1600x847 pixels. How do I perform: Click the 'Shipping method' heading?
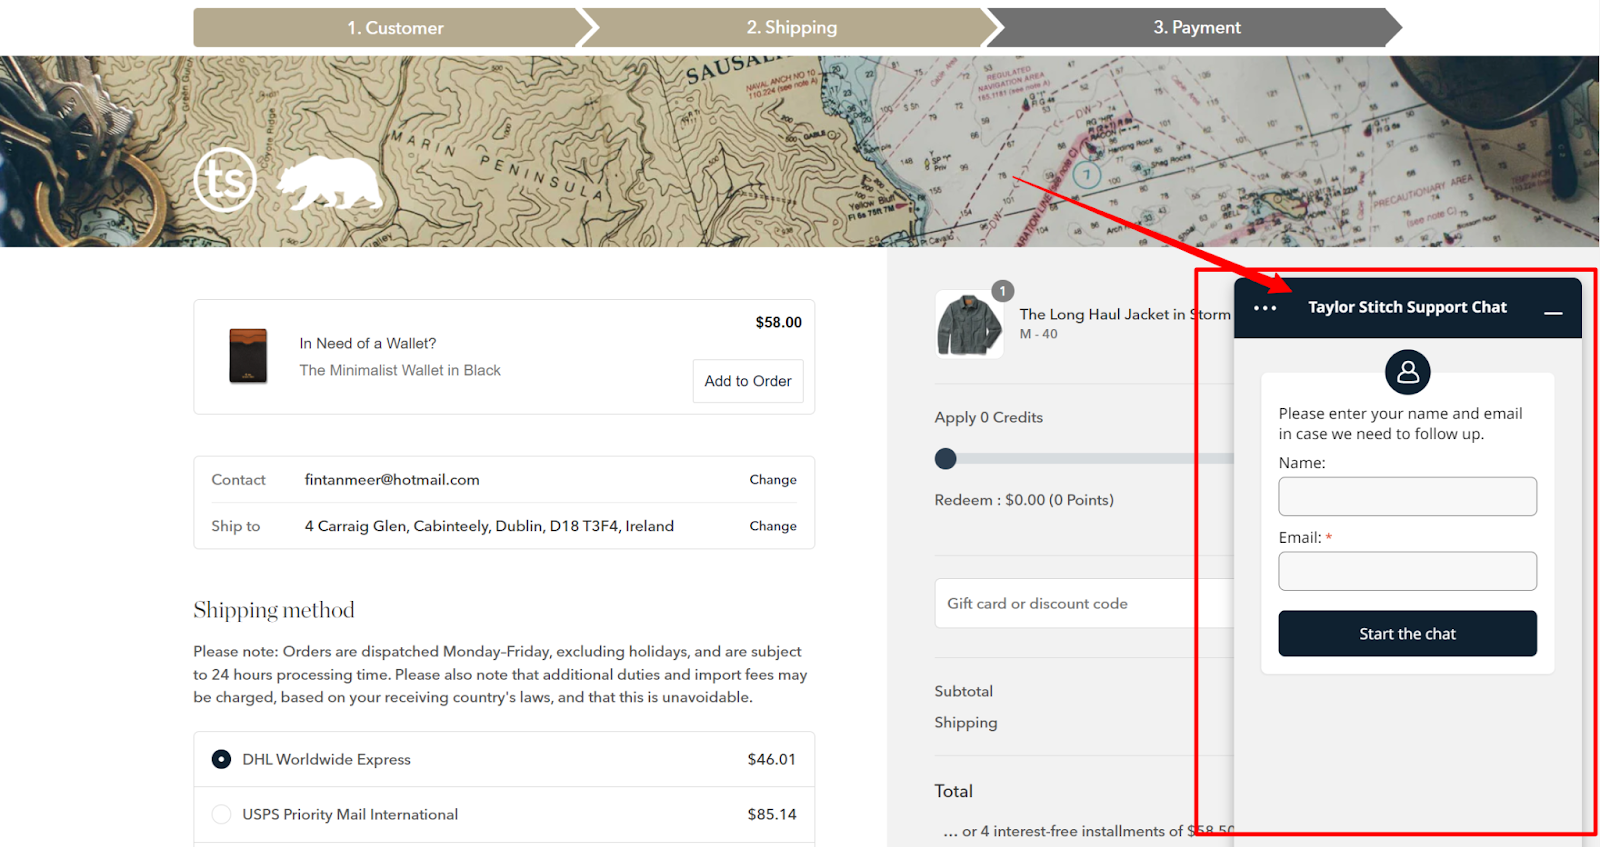[x=274, y=610]
